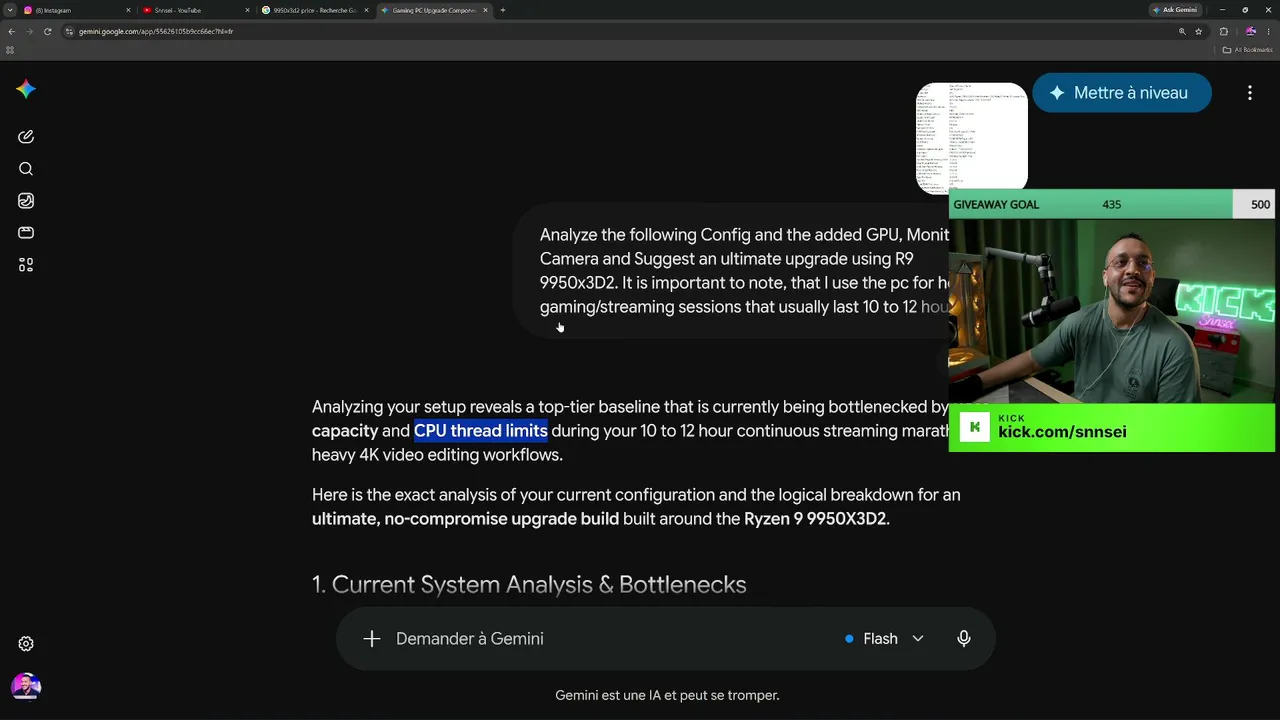Open the Chrome profile avatar
The height and width of the screenshot is (720, 1280).
(1251, 31)
